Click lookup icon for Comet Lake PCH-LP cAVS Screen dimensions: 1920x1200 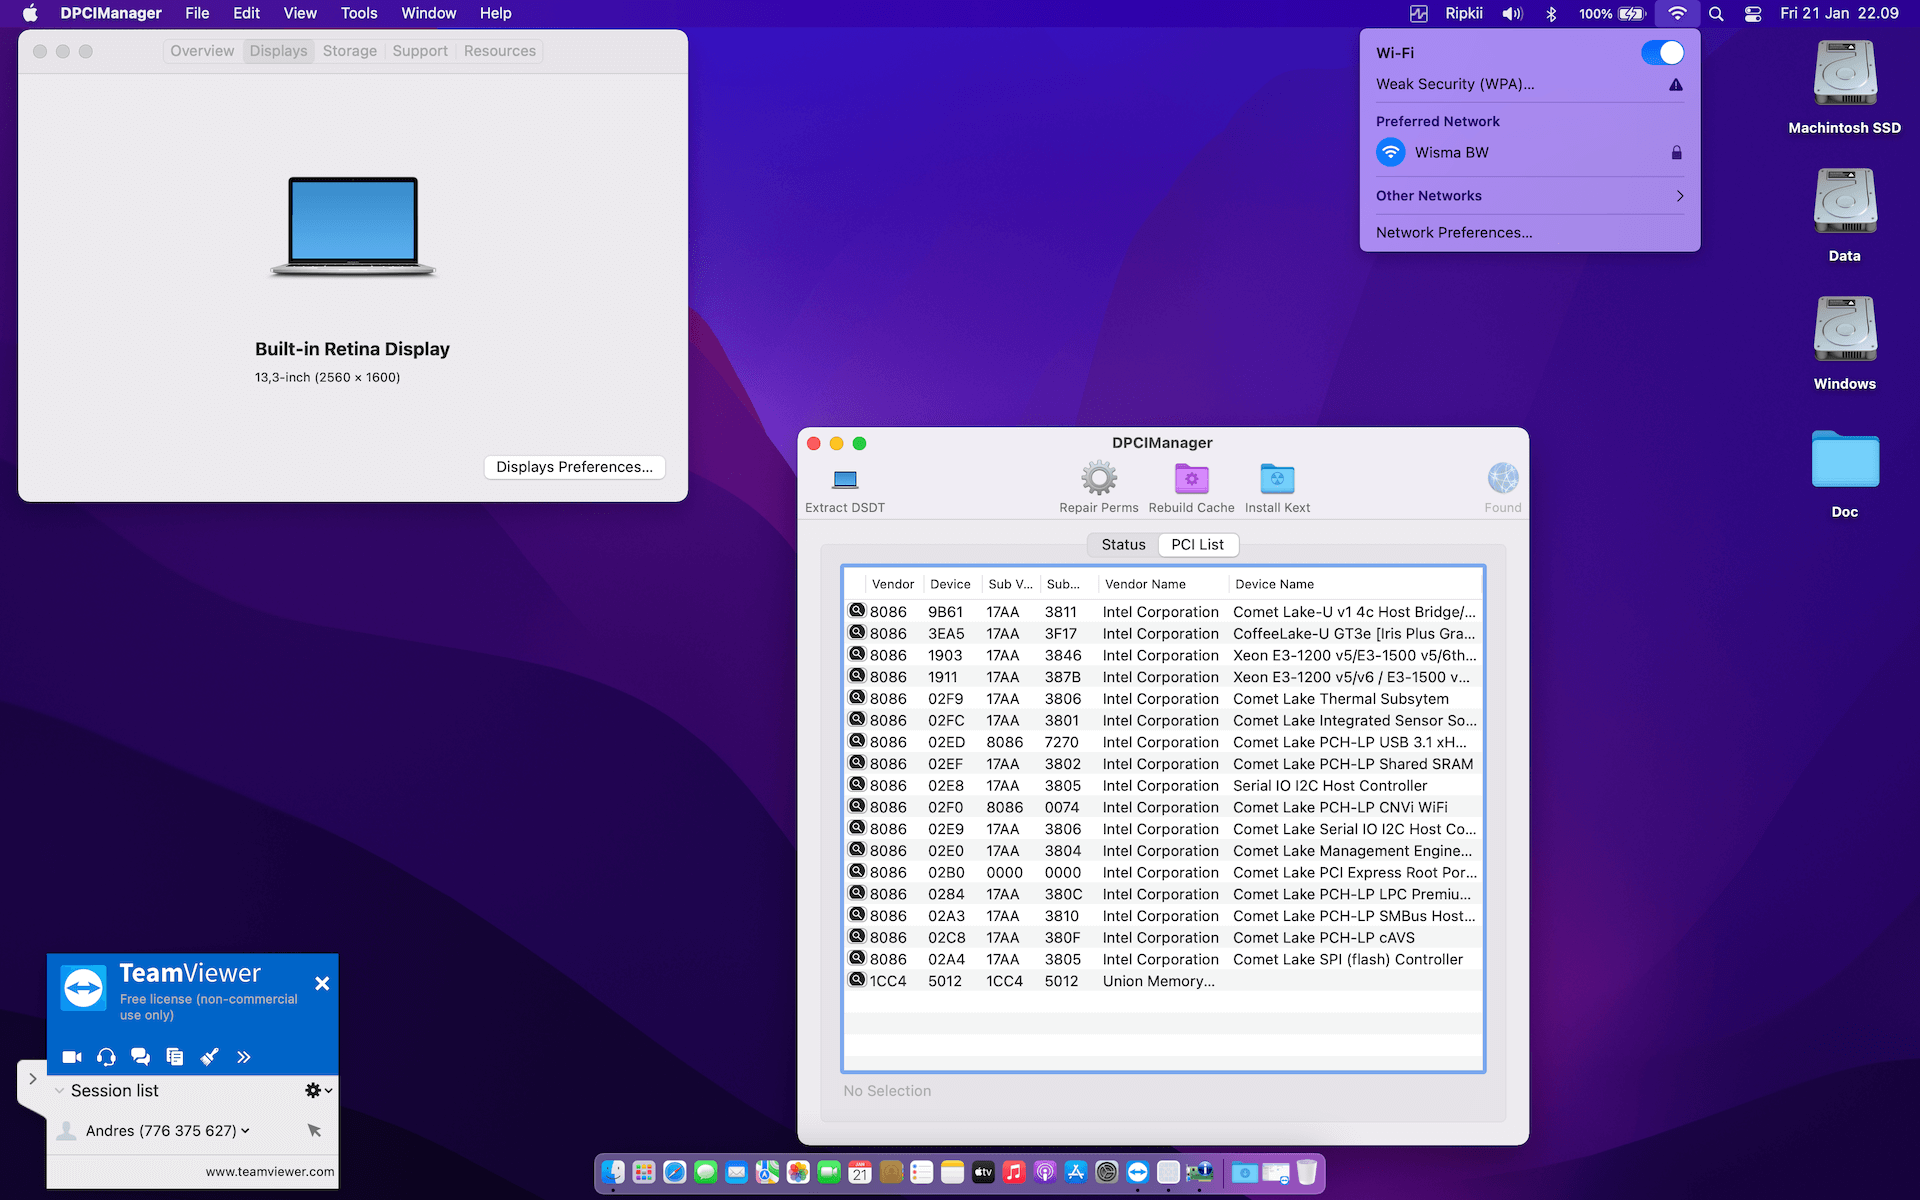pyautogui.click(x=857, y=937)
